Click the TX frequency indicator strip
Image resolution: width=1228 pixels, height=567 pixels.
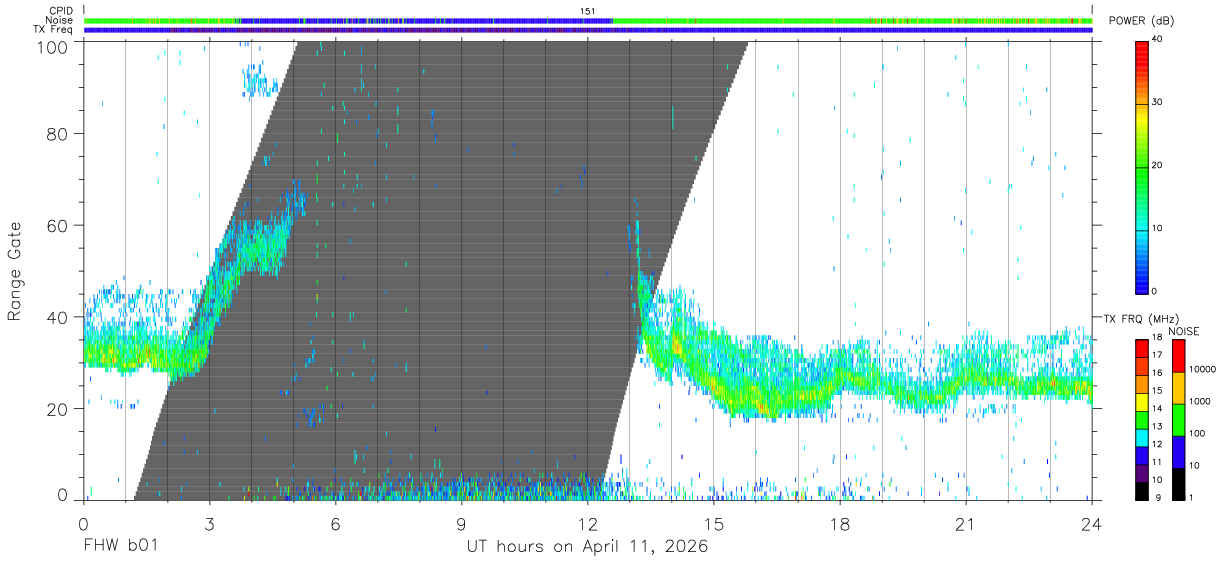point(588,30)
